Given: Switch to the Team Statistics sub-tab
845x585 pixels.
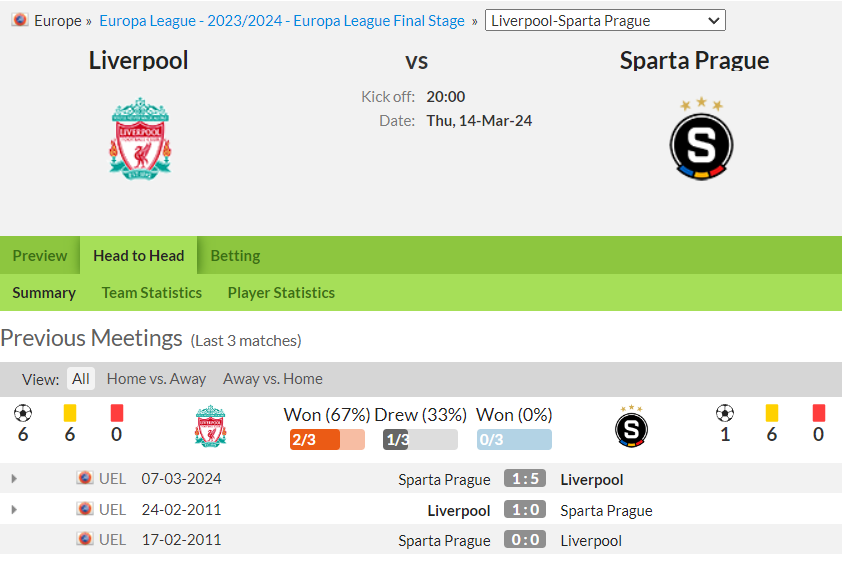Looking at the screenshot, I should click(x=152, y=292).
